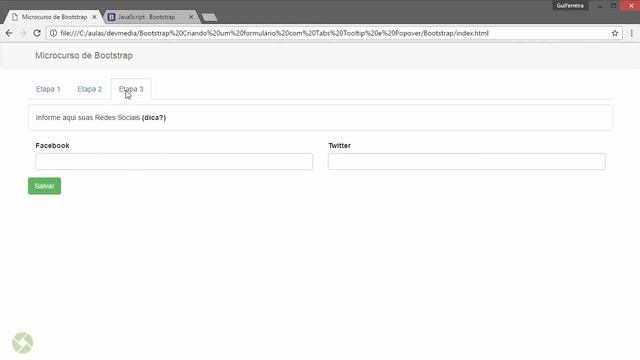The width and height of the screenshot is (640, 360).
Task: Close the JavaScript Bootstrap browser tab
Action: pos(191,17)
